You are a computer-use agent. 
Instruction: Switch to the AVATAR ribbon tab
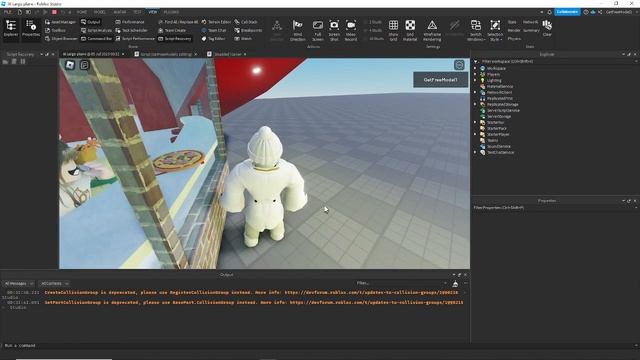(x=120, y=12)
